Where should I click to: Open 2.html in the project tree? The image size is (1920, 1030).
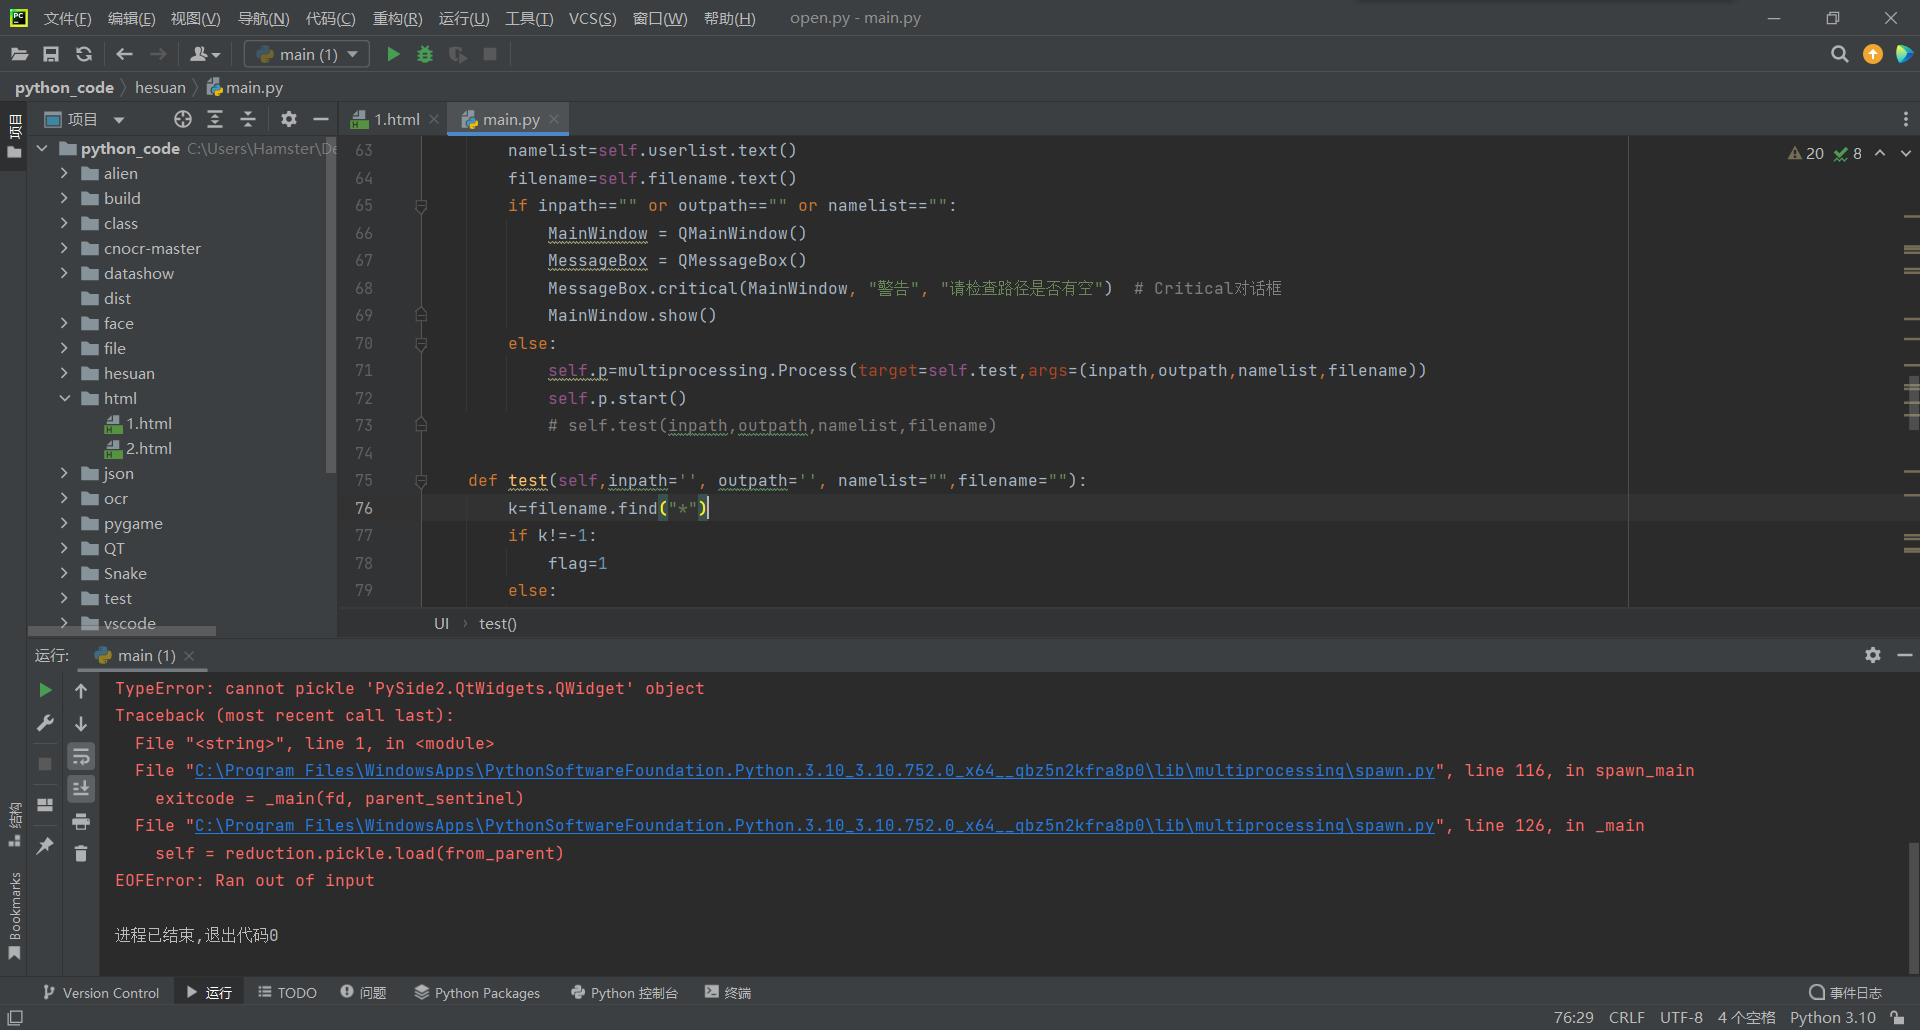[148, 448]
